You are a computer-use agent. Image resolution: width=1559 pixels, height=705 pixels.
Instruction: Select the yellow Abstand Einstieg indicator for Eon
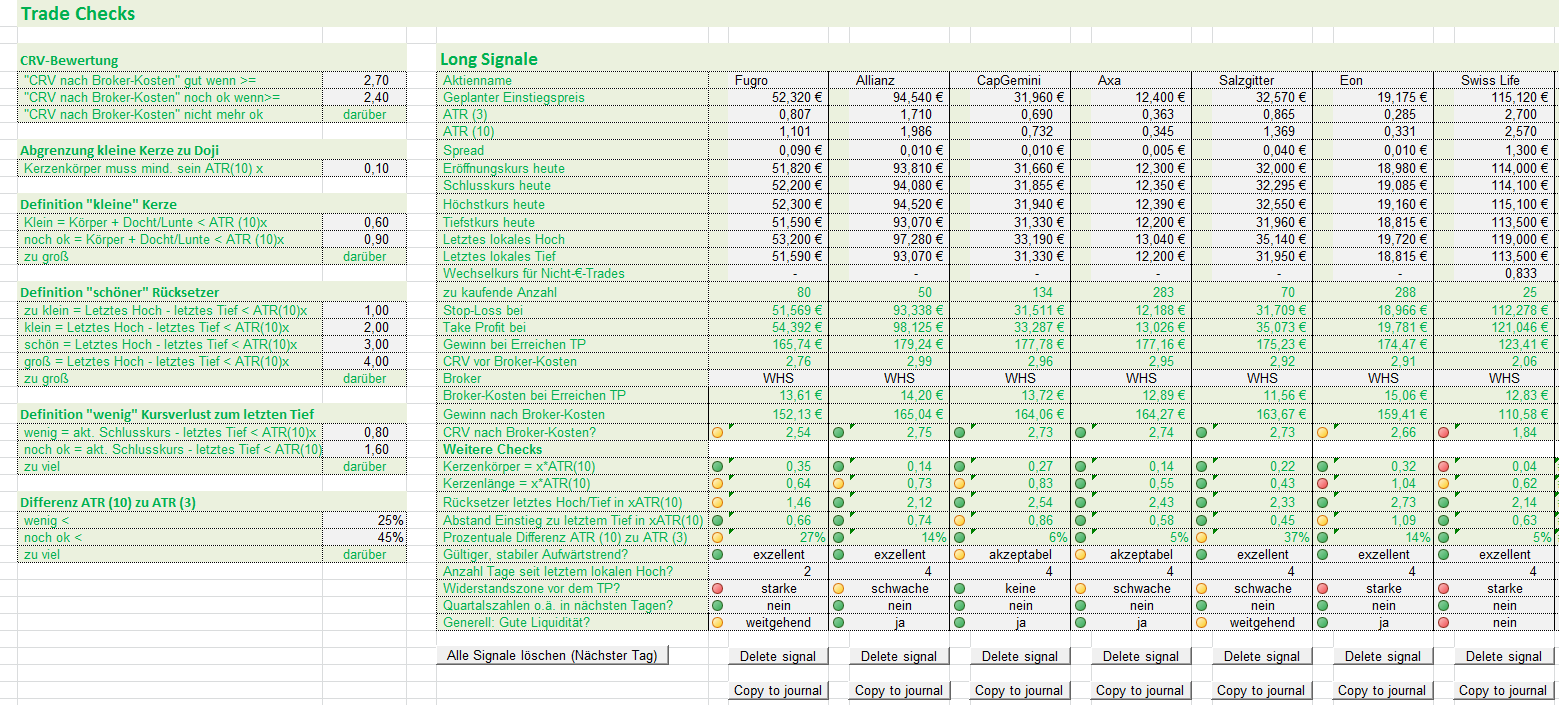1322,520
